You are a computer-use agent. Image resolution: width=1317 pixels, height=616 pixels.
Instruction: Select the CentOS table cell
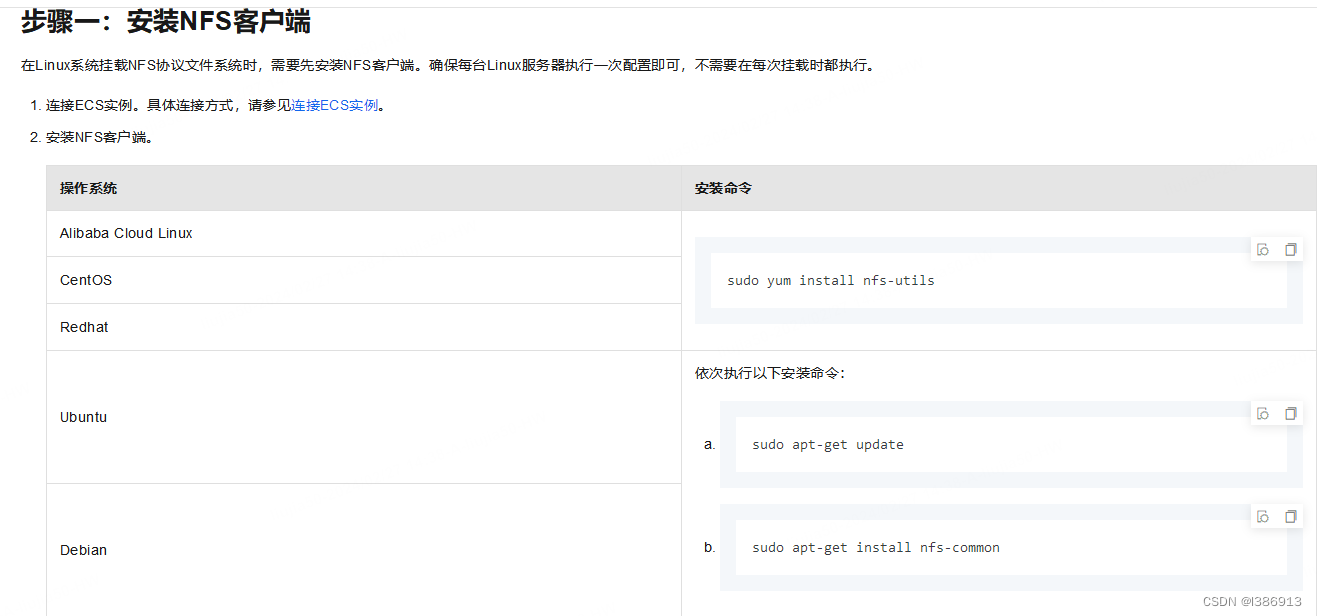pos(364,280)
